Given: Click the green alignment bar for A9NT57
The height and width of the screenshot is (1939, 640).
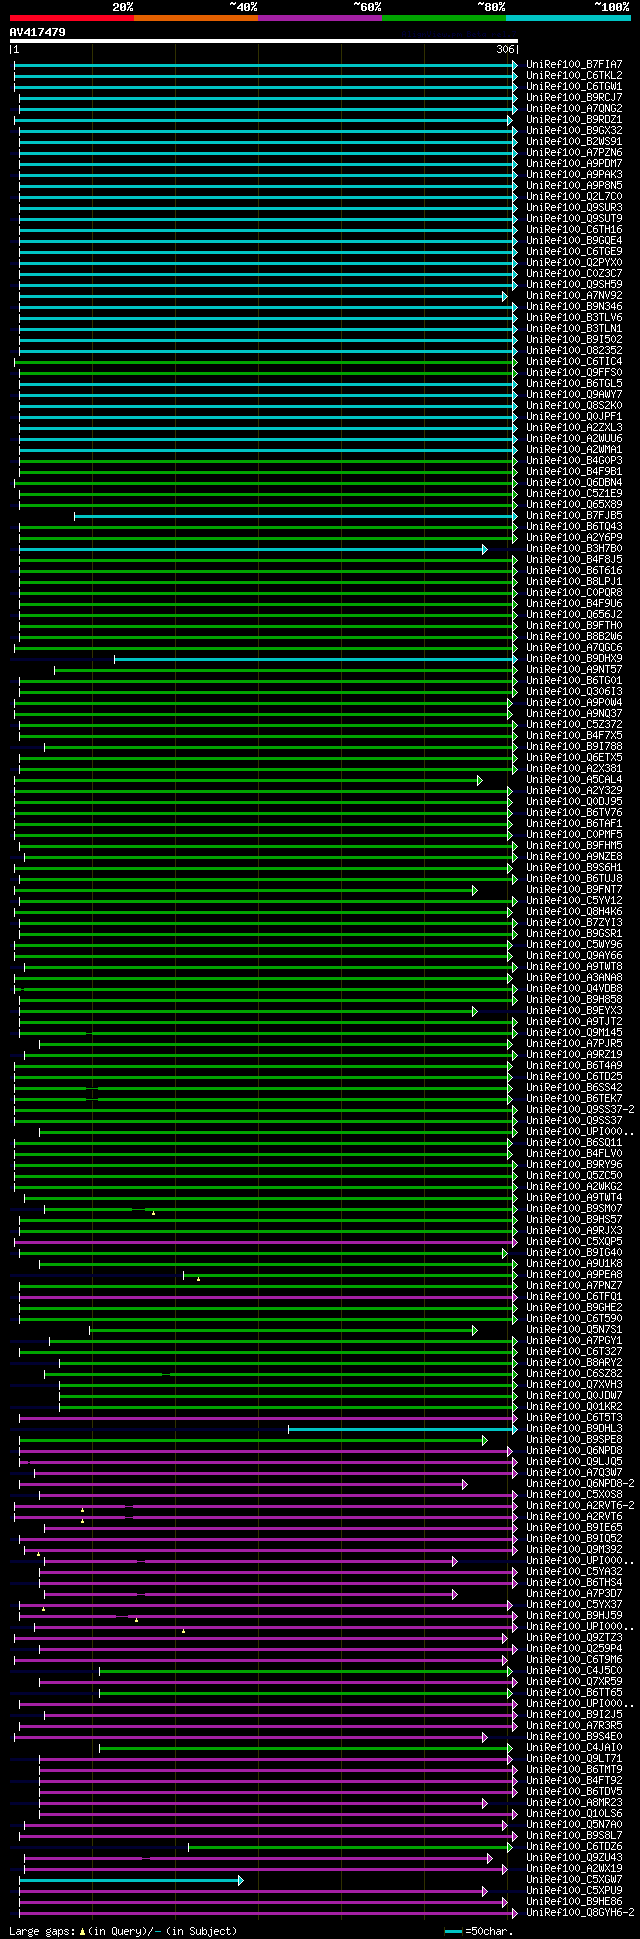Looking at the screenshot, I should point(284,670).
